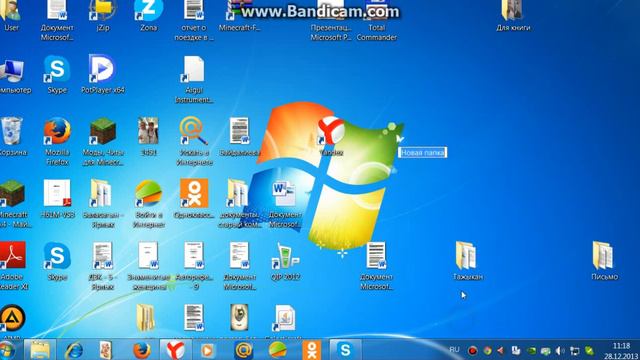Select the Mozilla Firefox desktop icon
The image size is (640, 360).
click(x=57, y=141)
